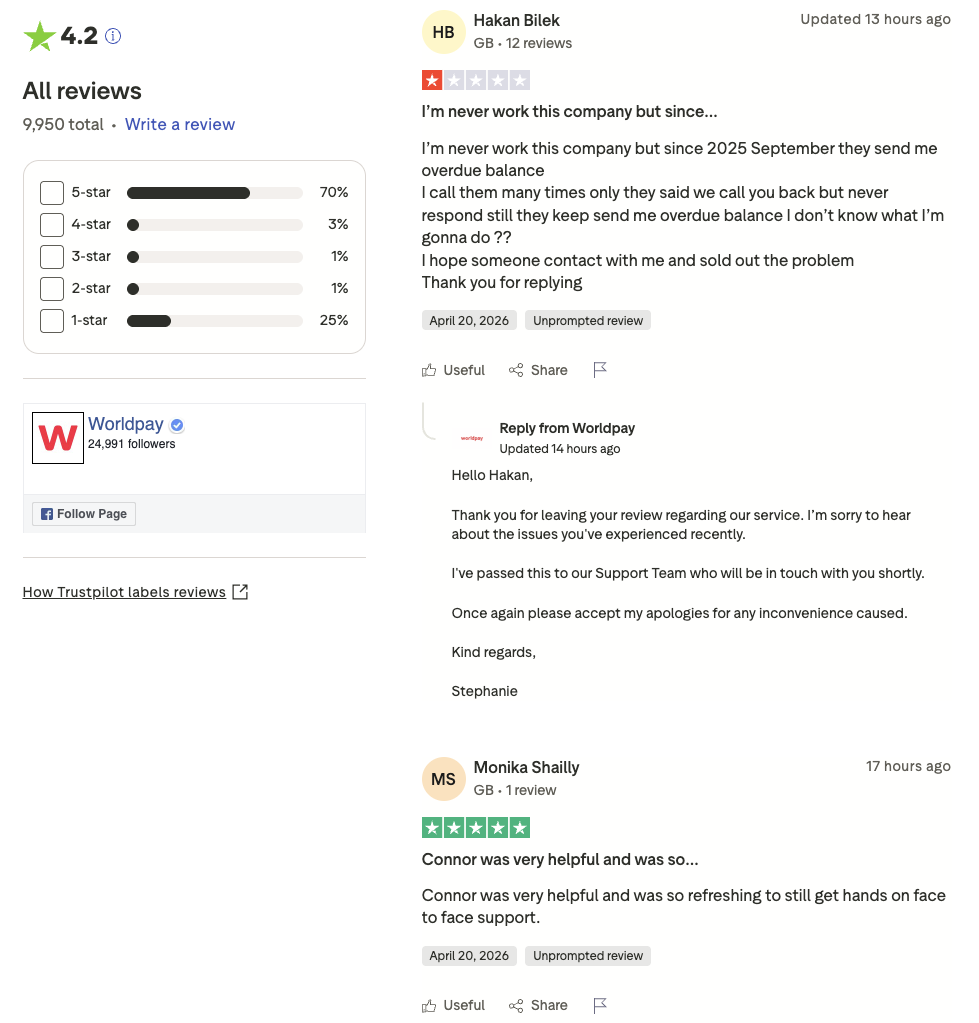
Task: Open How Trustpilot labels reviews link
Action: (x=124, y=592)
